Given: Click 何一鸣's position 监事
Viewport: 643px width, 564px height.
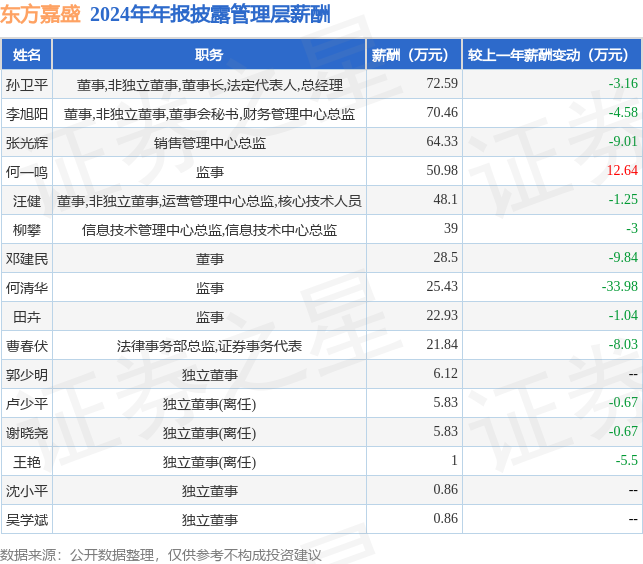Looking at the screenshot, I should (210, 172).
